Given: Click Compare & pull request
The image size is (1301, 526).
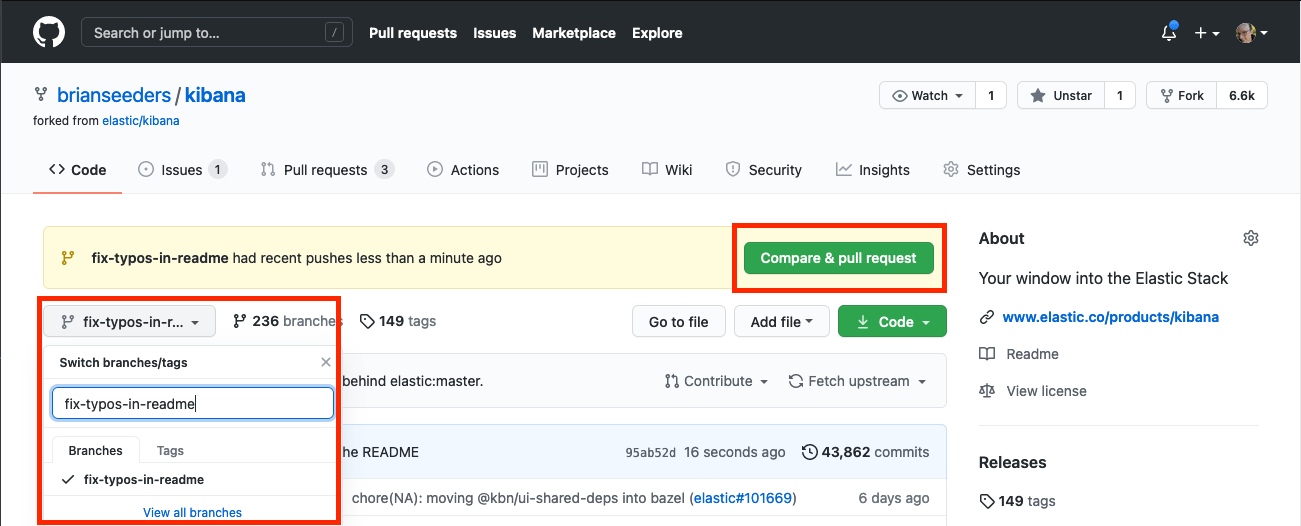Looking at the screenshot, I should [838, 258].
